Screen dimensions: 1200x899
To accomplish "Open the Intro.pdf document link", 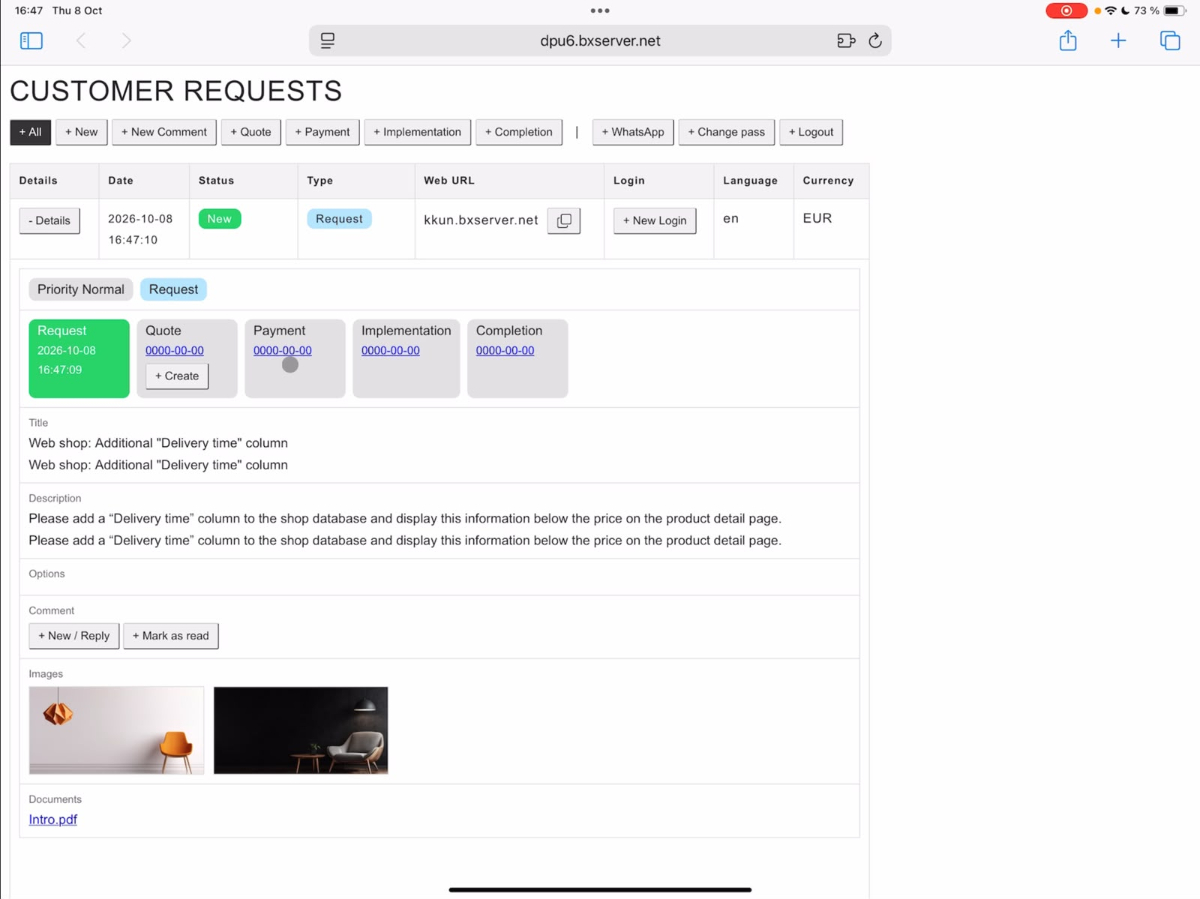I will pyautogui.click(x=53, y=820).
